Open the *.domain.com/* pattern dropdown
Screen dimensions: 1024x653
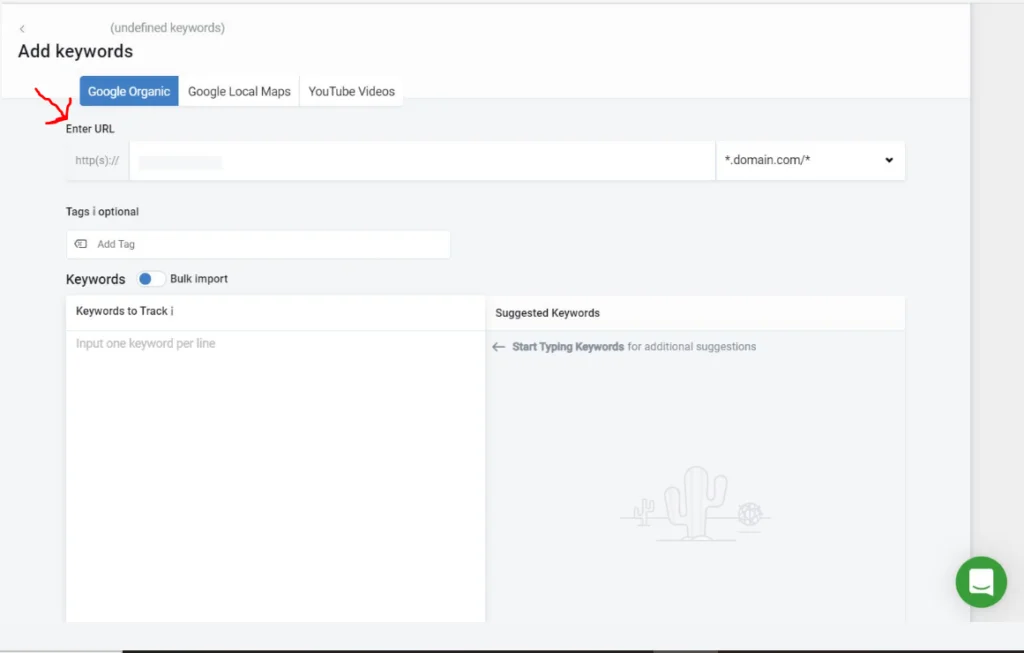coord(810,160)
